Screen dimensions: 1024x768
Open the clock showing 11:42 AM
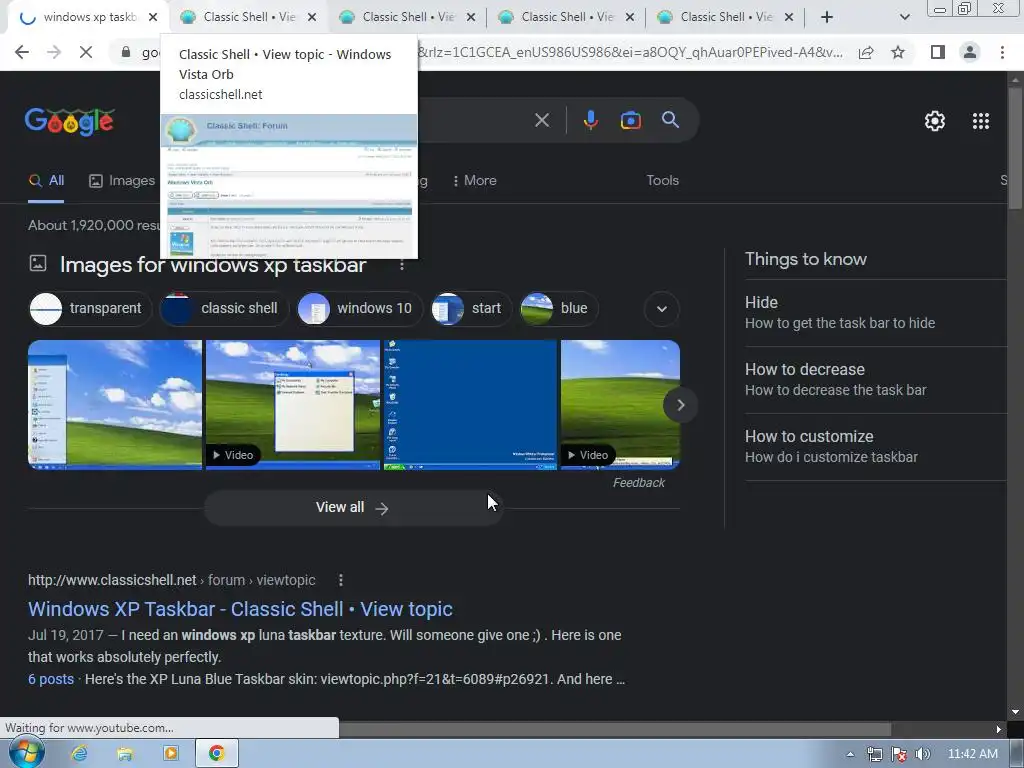[x=972, y=754]
